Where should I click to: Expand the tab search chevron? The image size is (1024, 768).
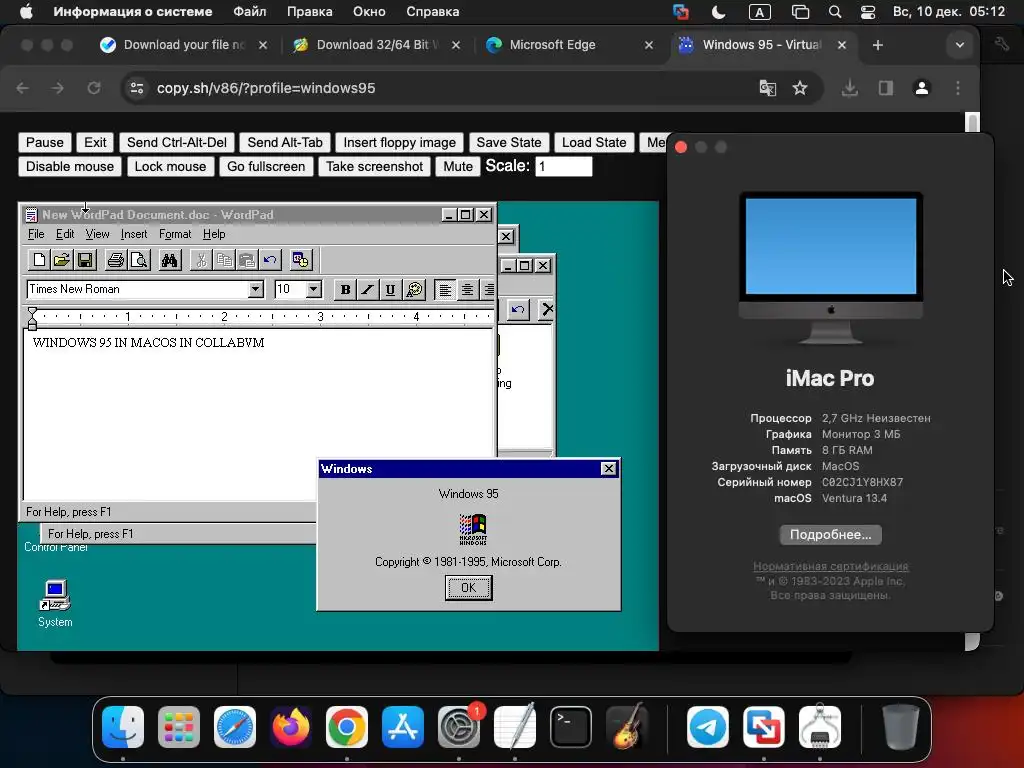[x=959, y=45]
